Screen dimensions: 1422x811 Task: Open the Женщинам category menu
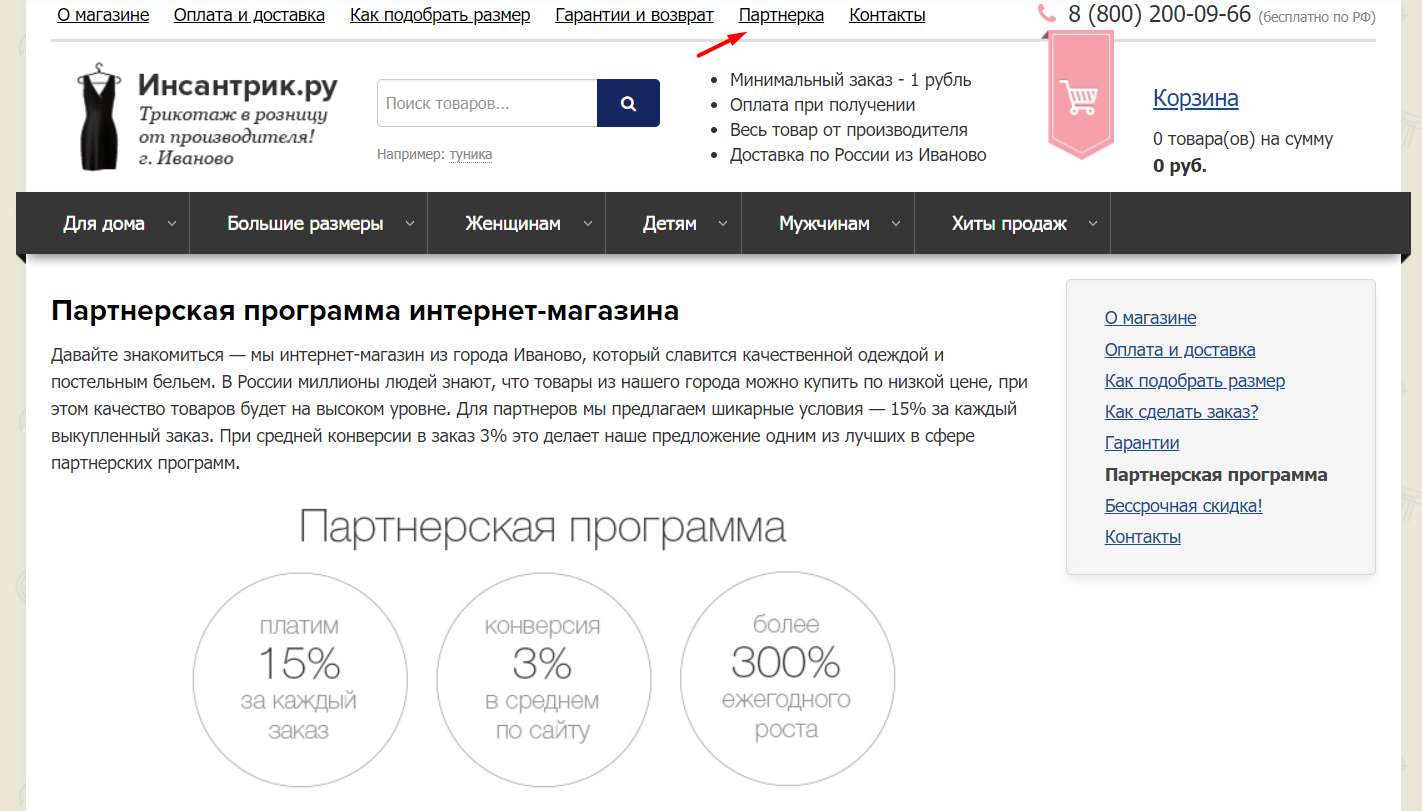tap(512, 224)
